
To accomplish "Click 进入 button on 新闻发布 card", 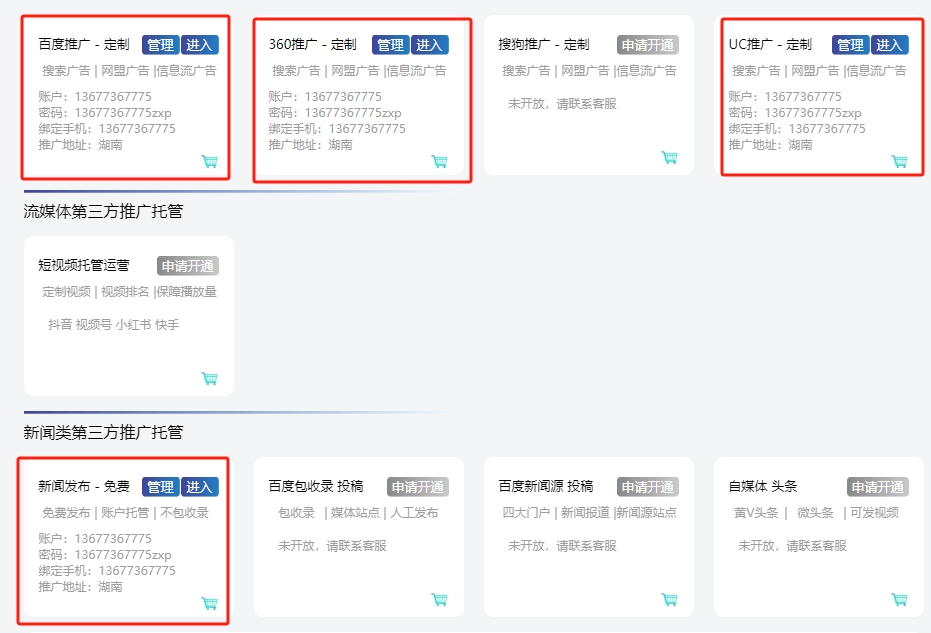I will (x=200, y=487).
